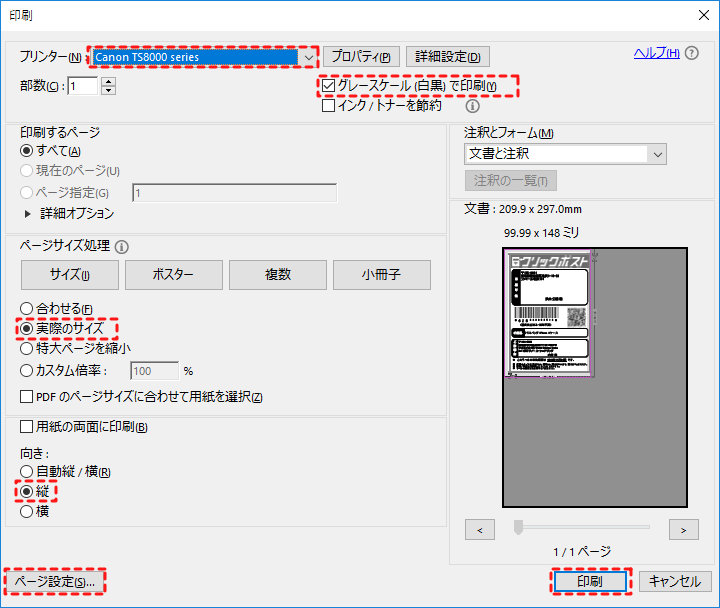
Task: Expand the 詳細オプション section
Action: (x=27, y=213)
